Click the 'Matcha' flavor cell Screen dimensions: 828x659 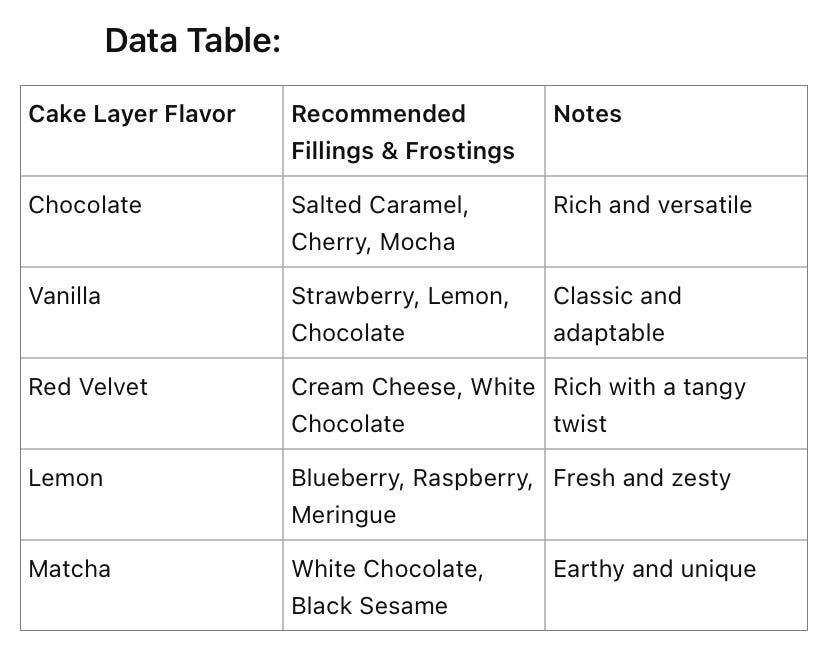pyautogui.click(x=70, y=569)
